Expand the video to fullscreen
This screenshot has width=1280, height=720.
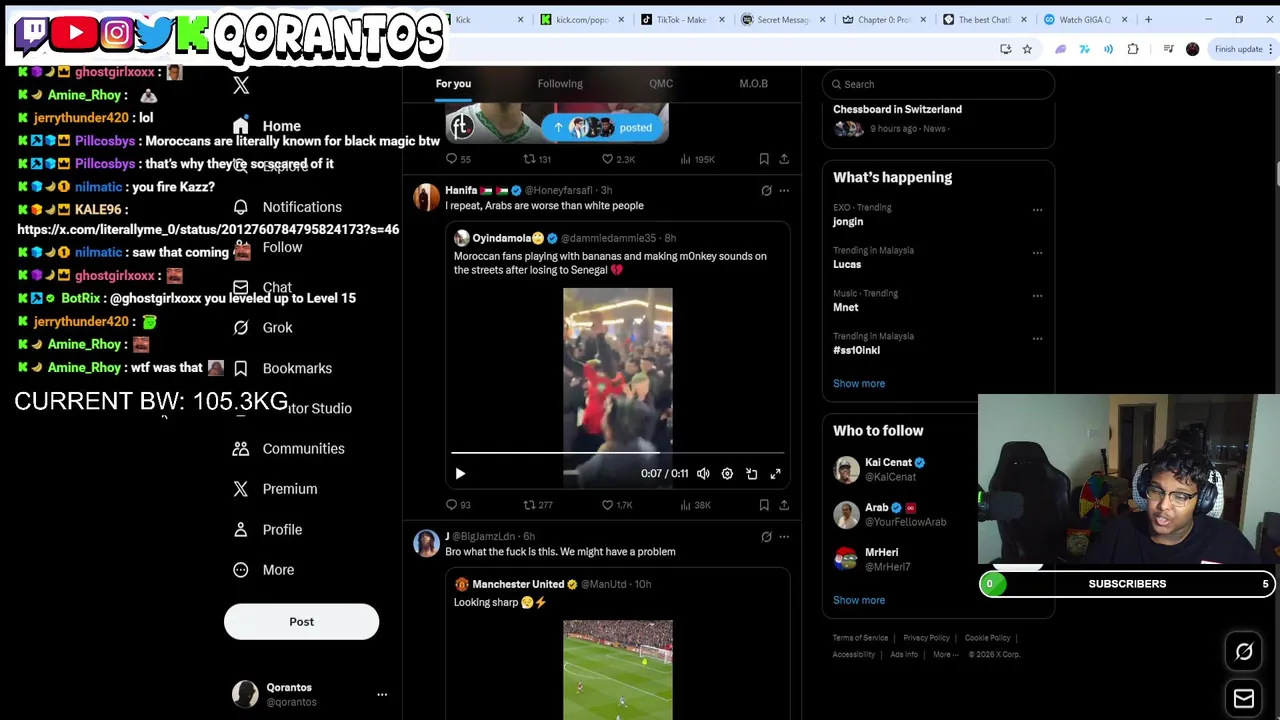[775, 474]
